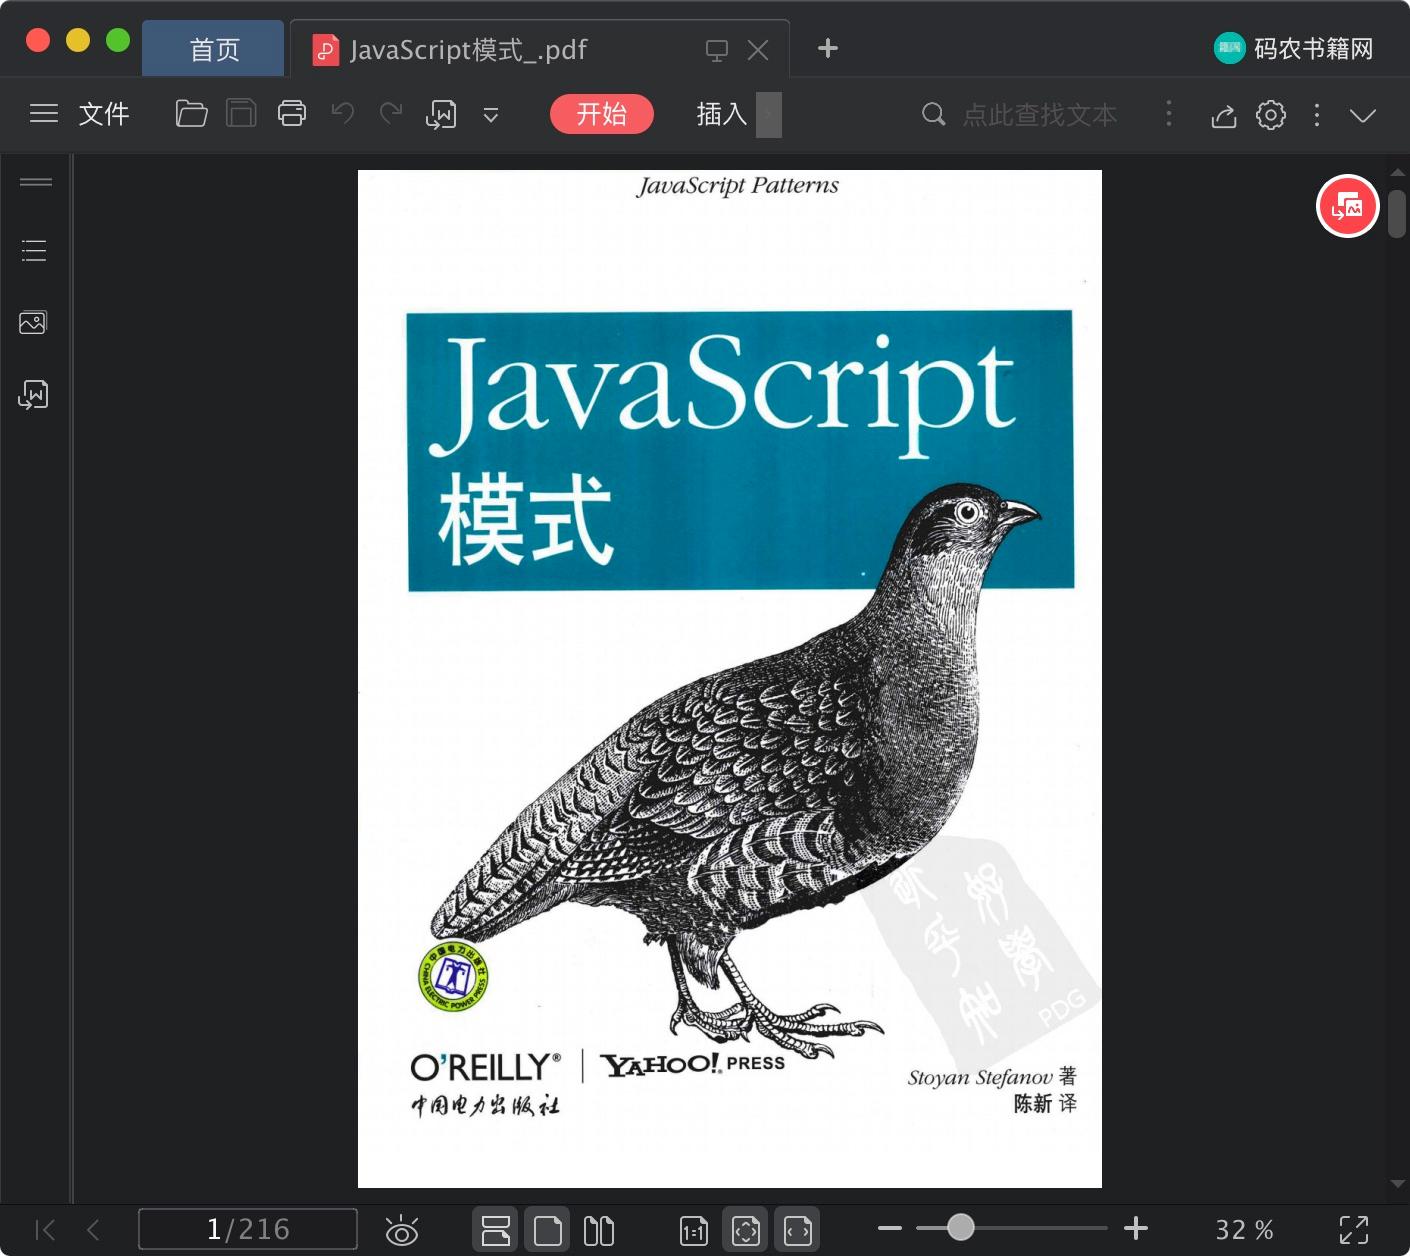Open the hamburger file menu icon
The height and width of the screenshot is (1256, 1410).
(x=44, y=114)
